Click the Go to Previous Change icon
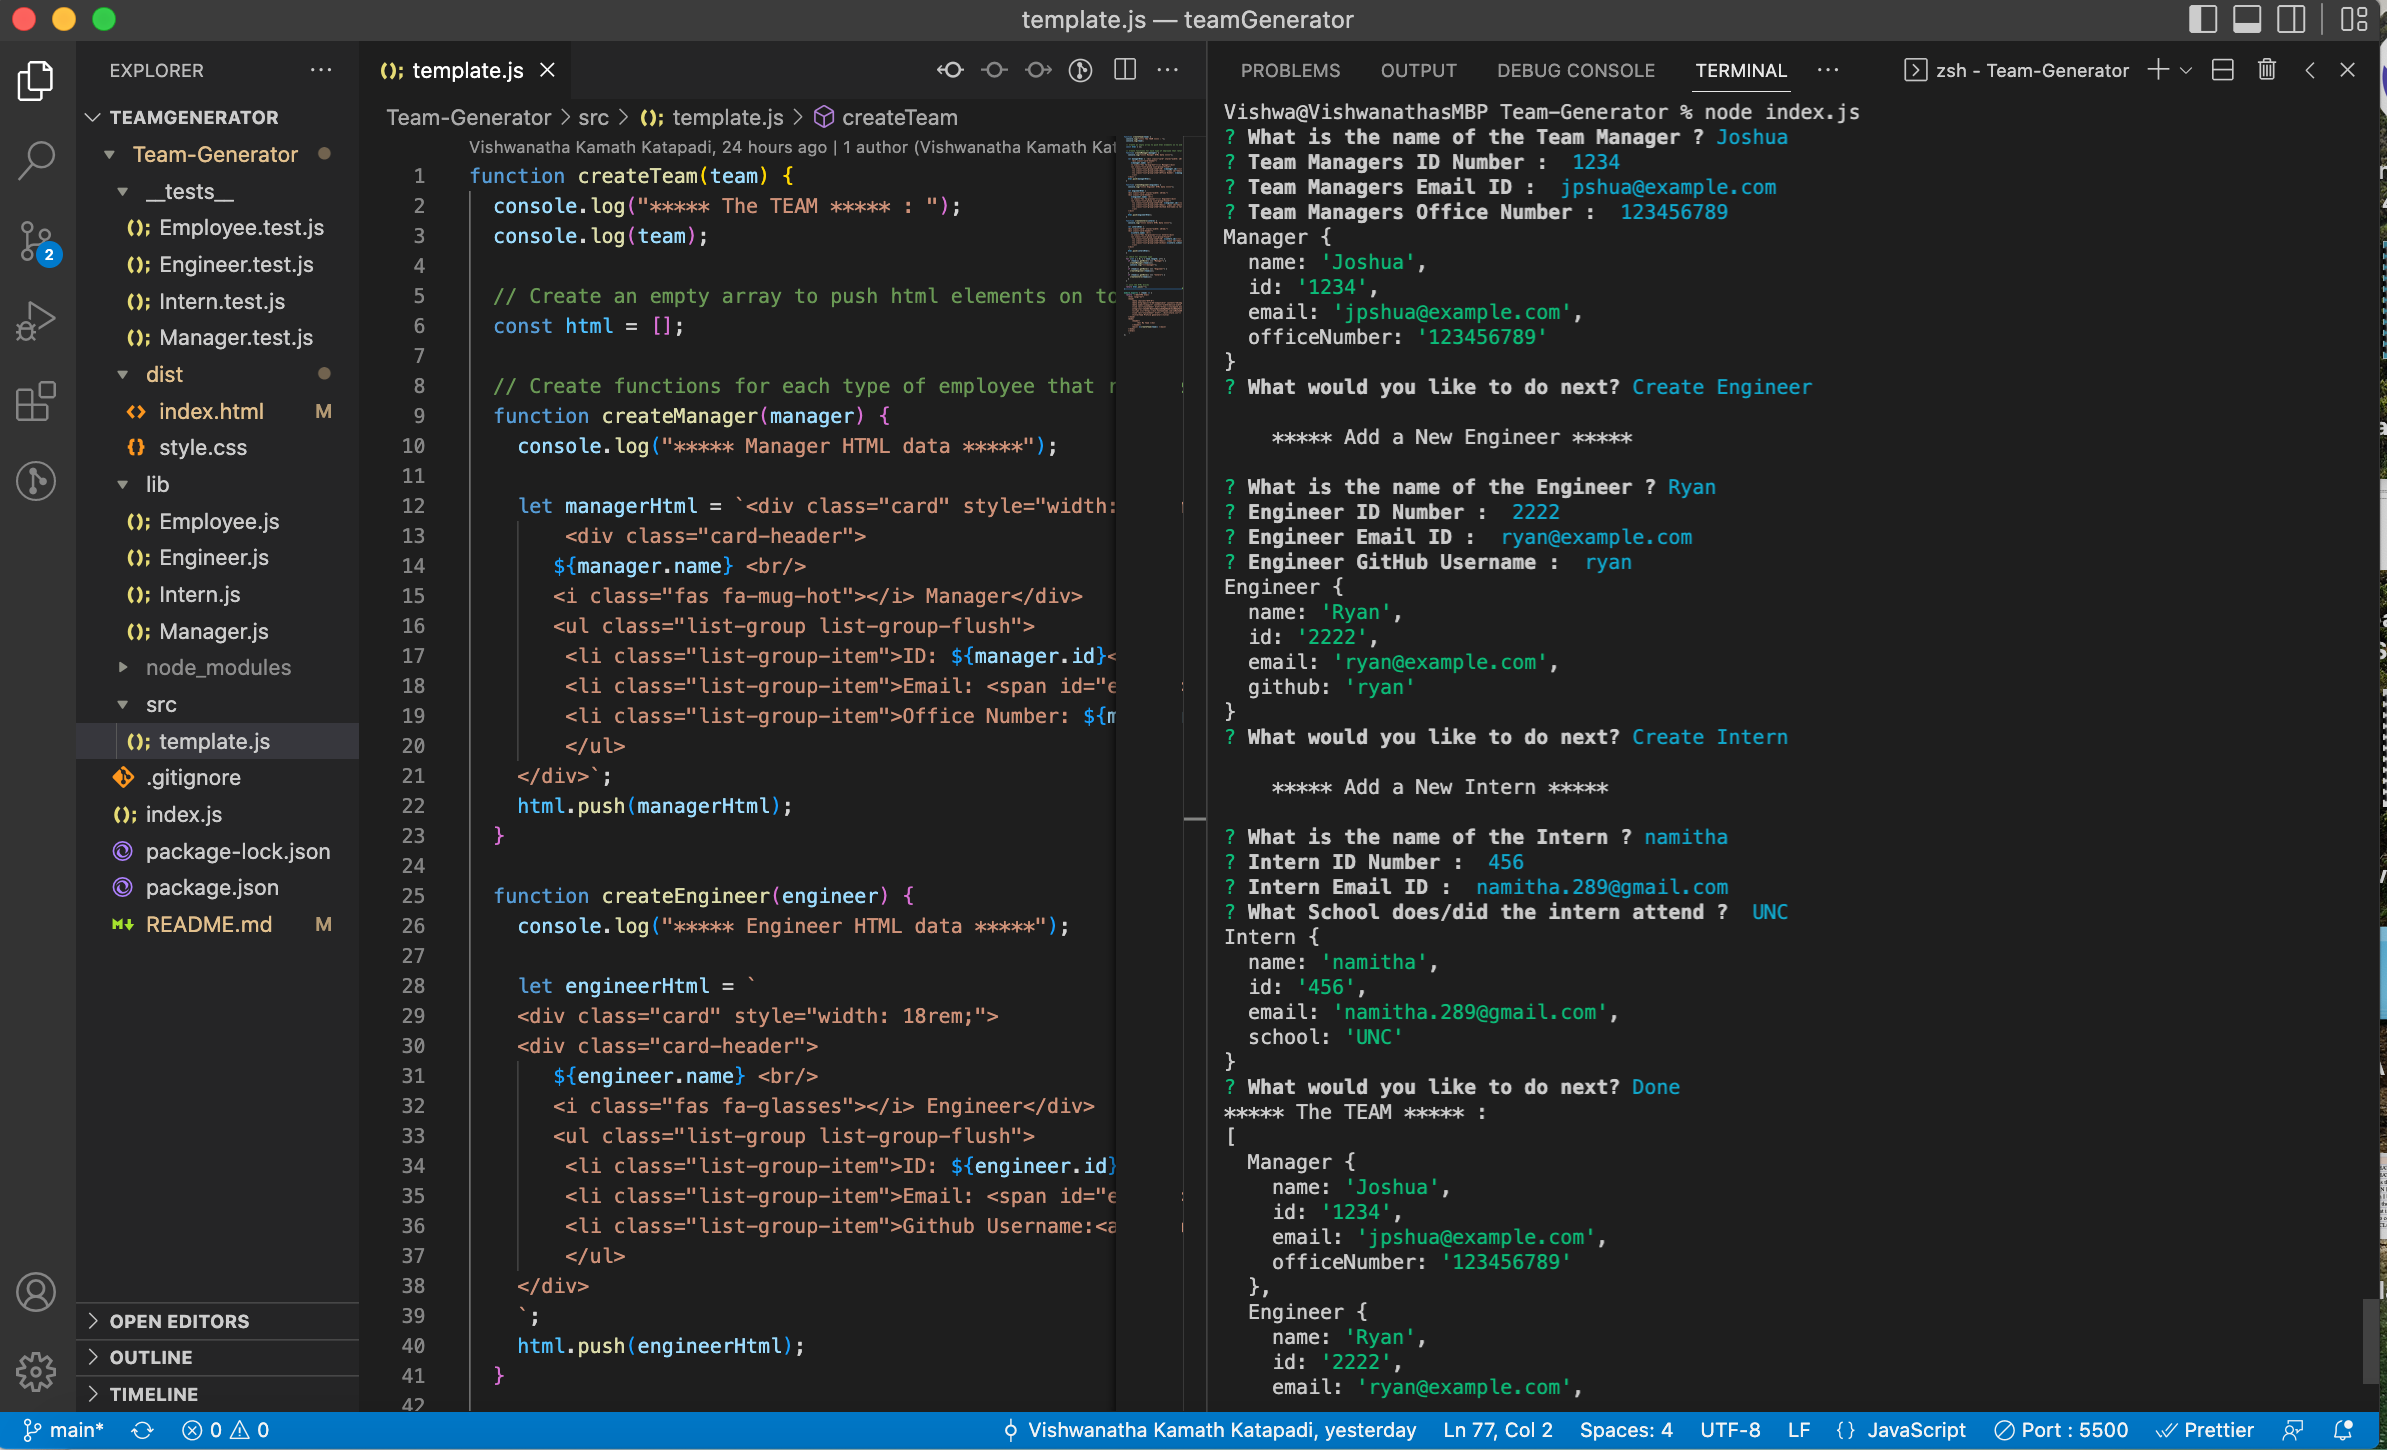Viewport: 2387px width, 1450px height. 950,70
